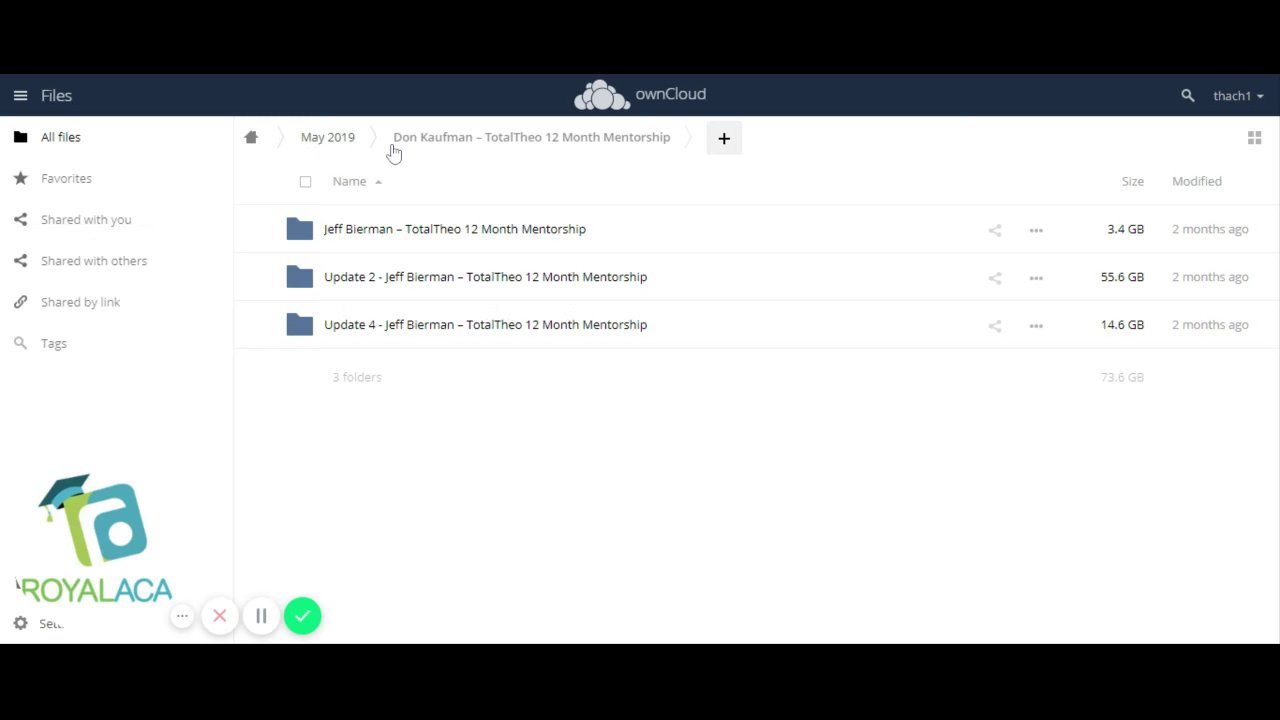Click the Shared with you share icon

click(20, 219)
